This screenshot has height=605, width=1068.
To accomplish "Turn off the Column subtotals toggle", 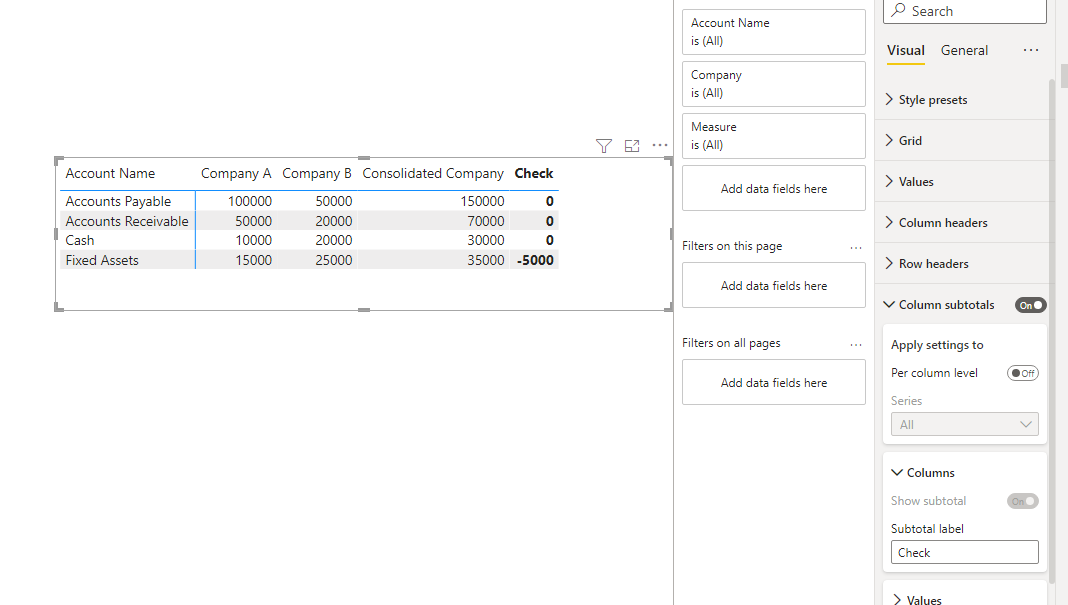I will click(1030, 305).
